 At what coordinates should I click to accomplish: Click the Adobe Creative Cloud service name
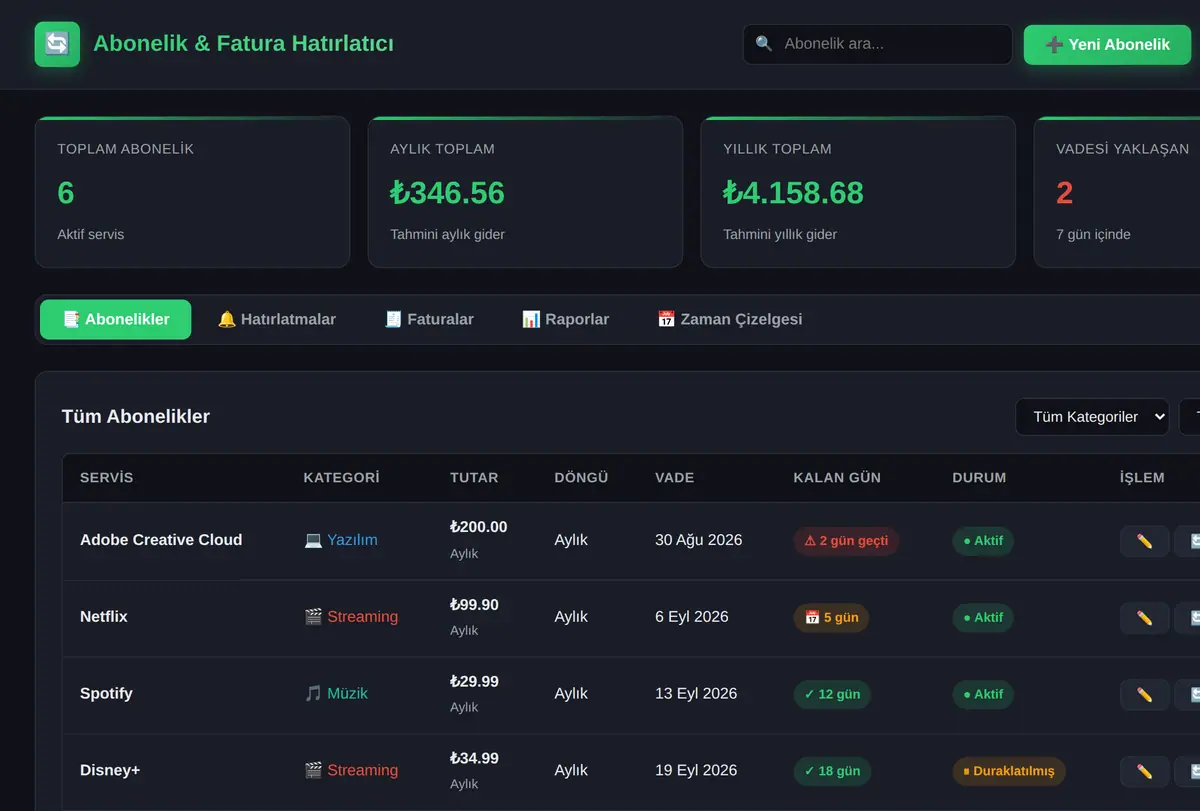pos(161,540)
